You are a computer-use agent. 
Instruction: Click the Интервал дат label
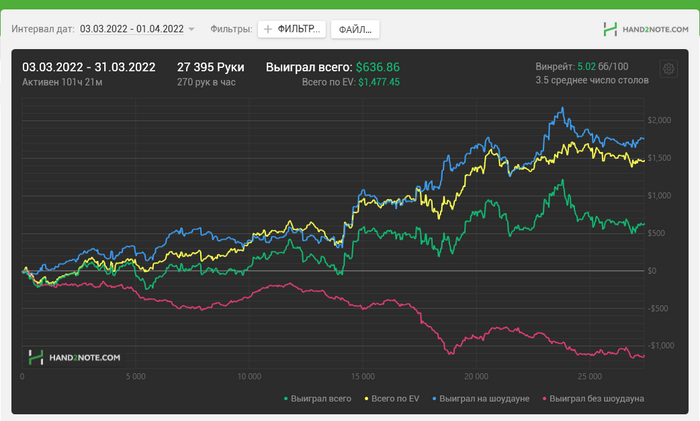(x=43, y=29)
